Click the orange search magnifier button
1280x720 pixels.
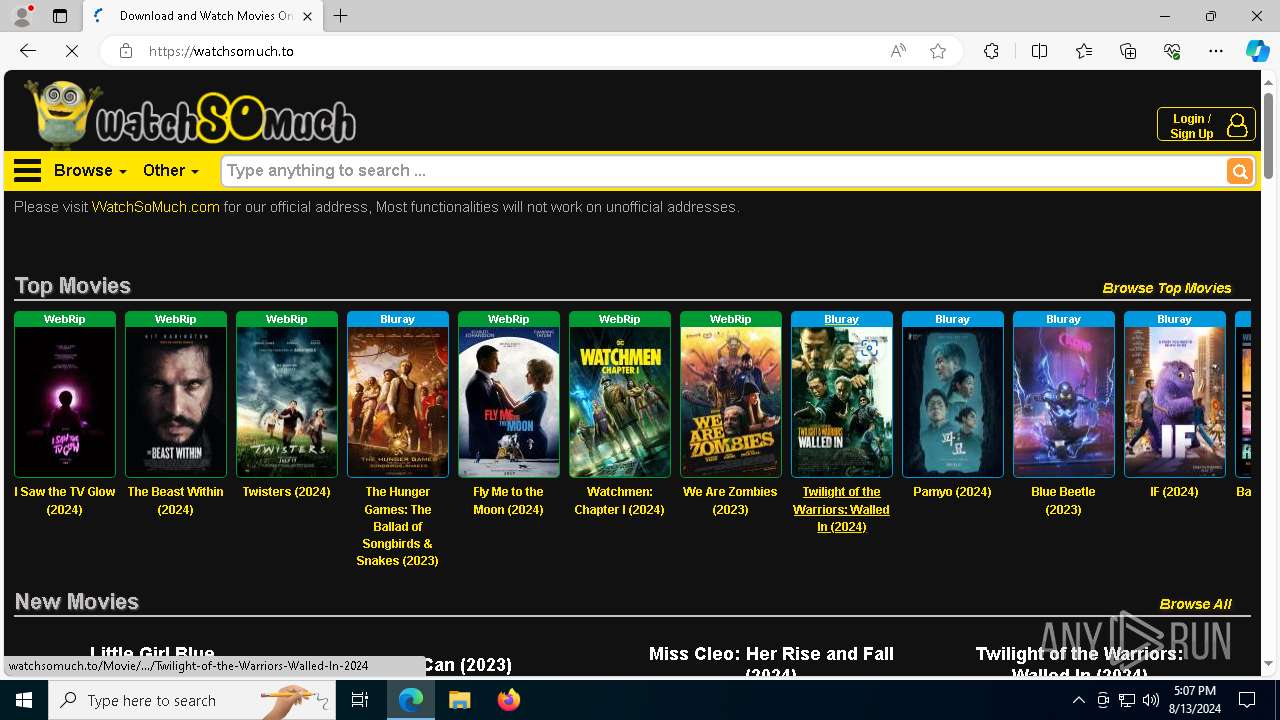pos(1240,171)
